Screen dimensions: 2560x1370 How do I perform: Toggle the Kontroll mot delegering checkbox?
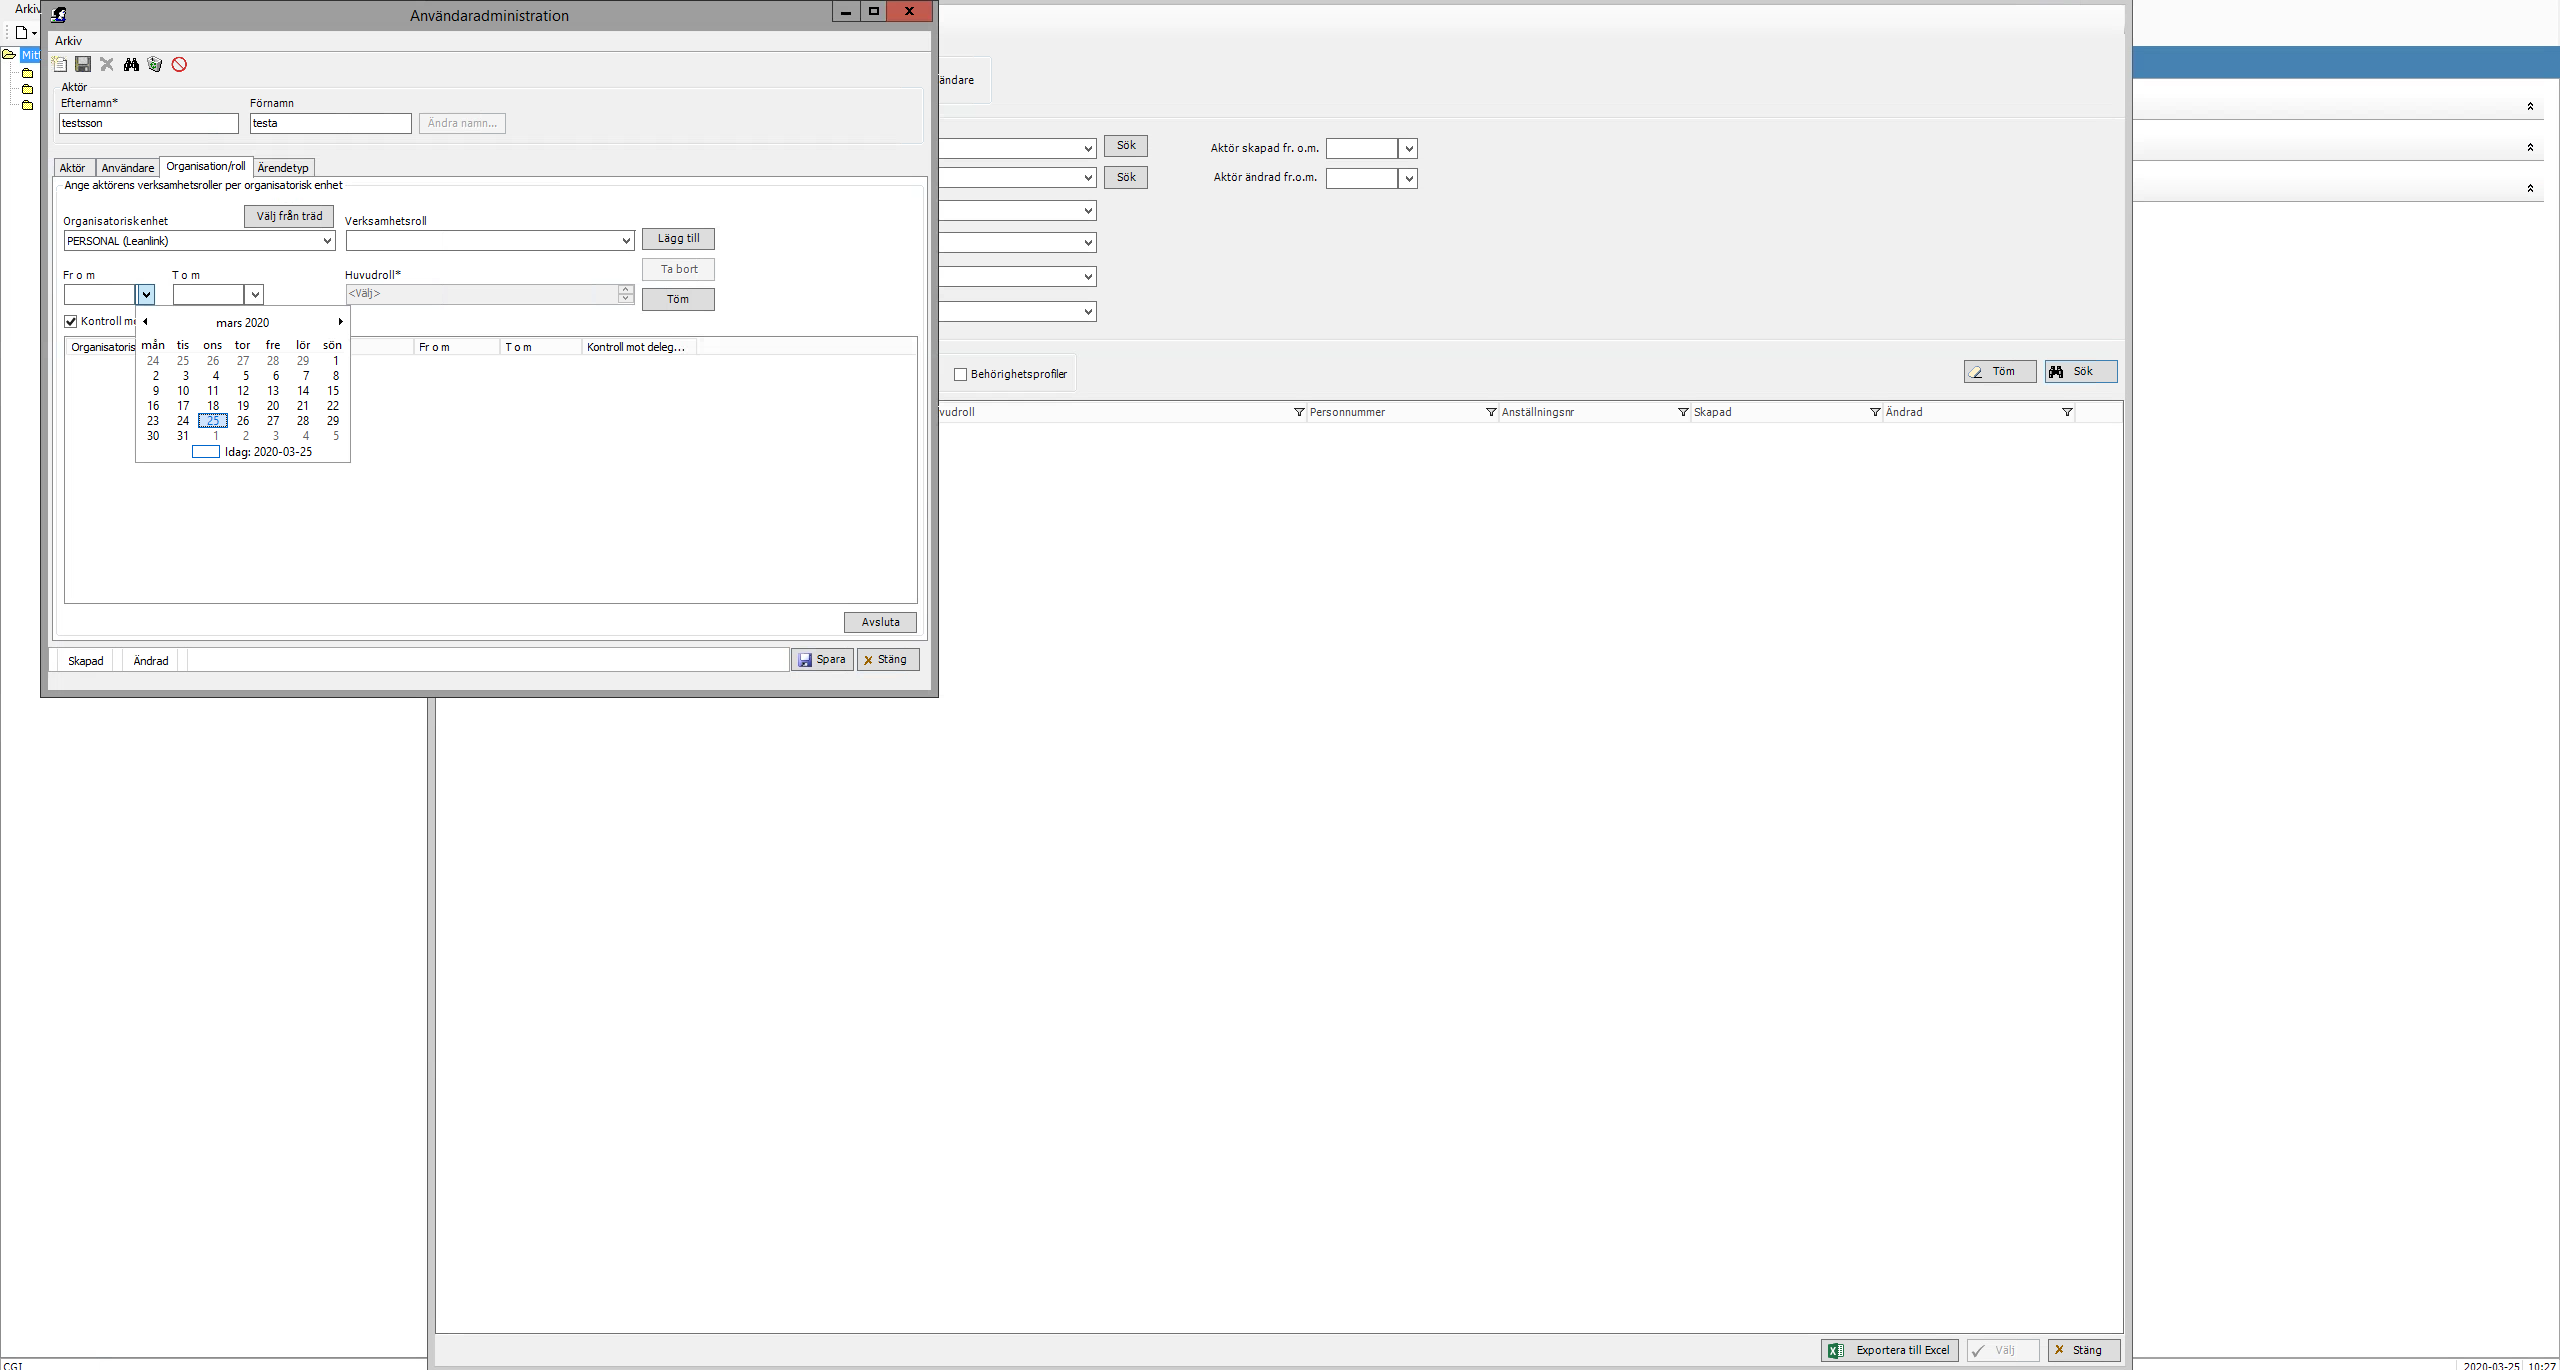pyautogui.click(x=71, y=322)
